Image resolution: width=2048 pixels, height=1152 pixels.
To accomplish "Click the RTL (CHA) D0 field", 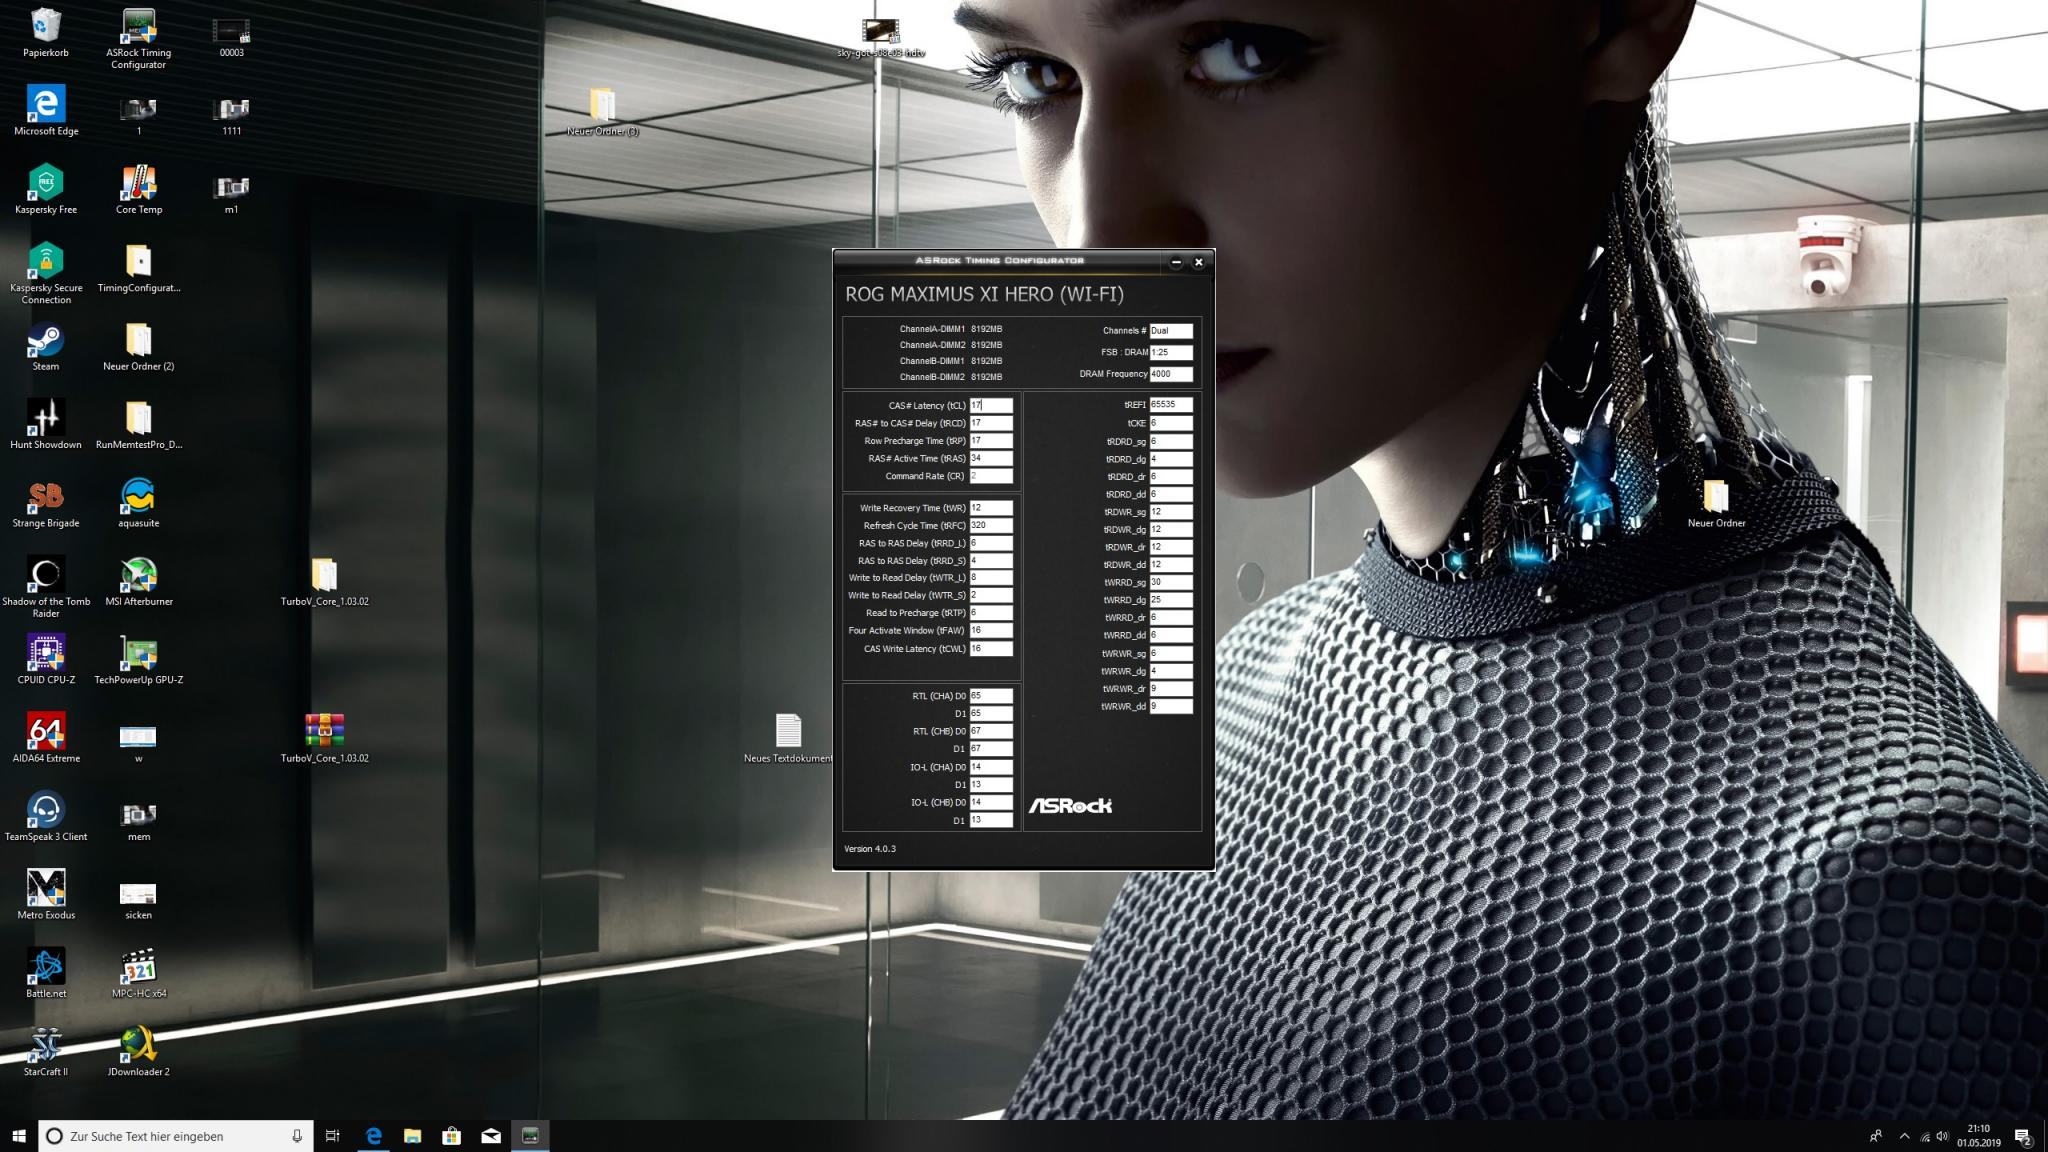I will click(x=991, y=696).
